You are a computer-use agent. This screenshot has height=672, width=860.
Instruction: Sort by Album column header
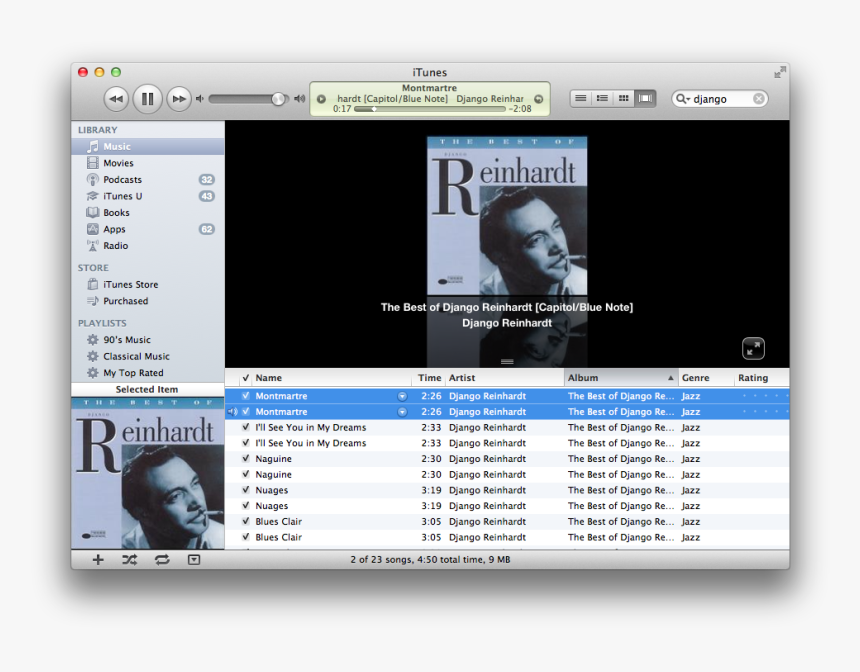point(621,377)
